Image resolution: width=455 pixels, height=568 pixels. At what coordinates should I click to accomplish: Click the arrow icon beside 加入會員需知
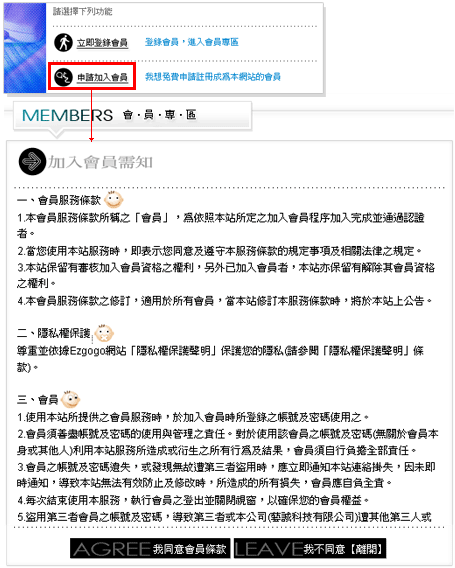pyautogui.click(x=33, y=162)
